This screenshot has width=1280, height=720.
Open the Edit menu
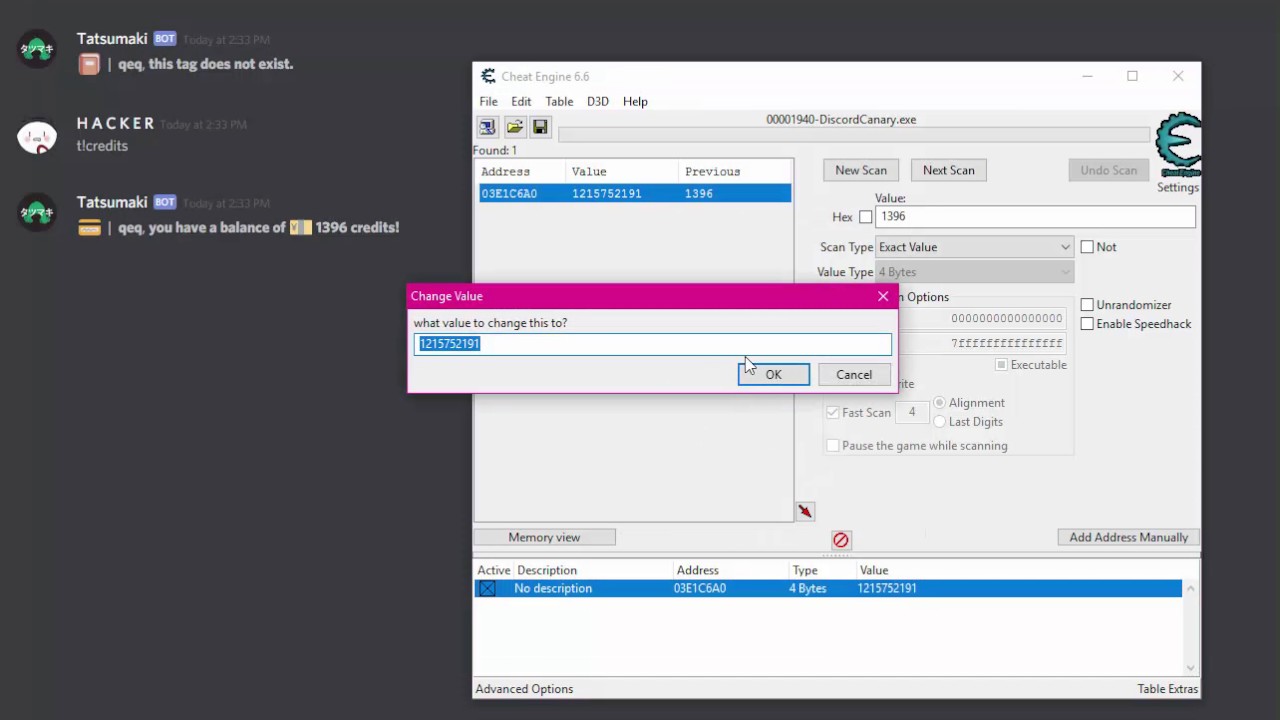(521, 101)
